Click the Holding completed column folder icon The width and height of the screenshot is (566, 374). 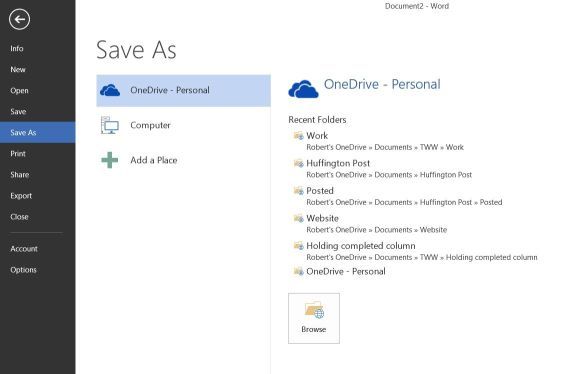tap(299, 246)
